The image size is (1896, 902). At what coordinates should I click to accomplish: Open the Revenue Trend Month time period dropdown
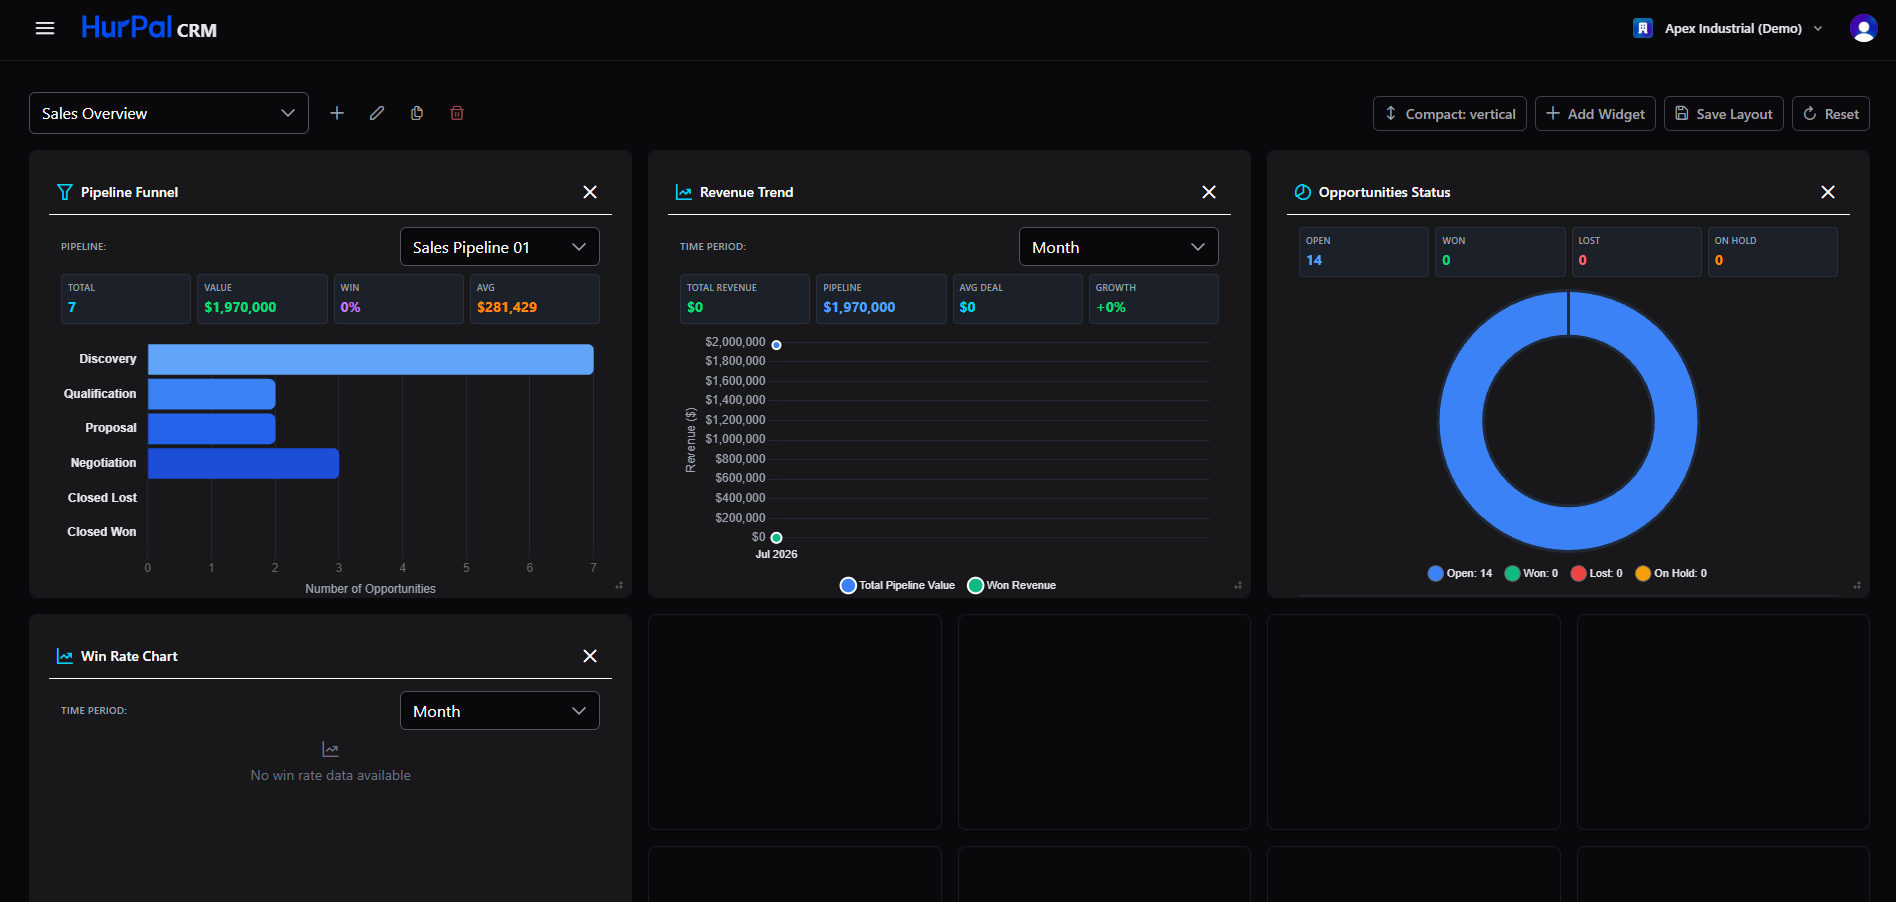[1119, 247]
